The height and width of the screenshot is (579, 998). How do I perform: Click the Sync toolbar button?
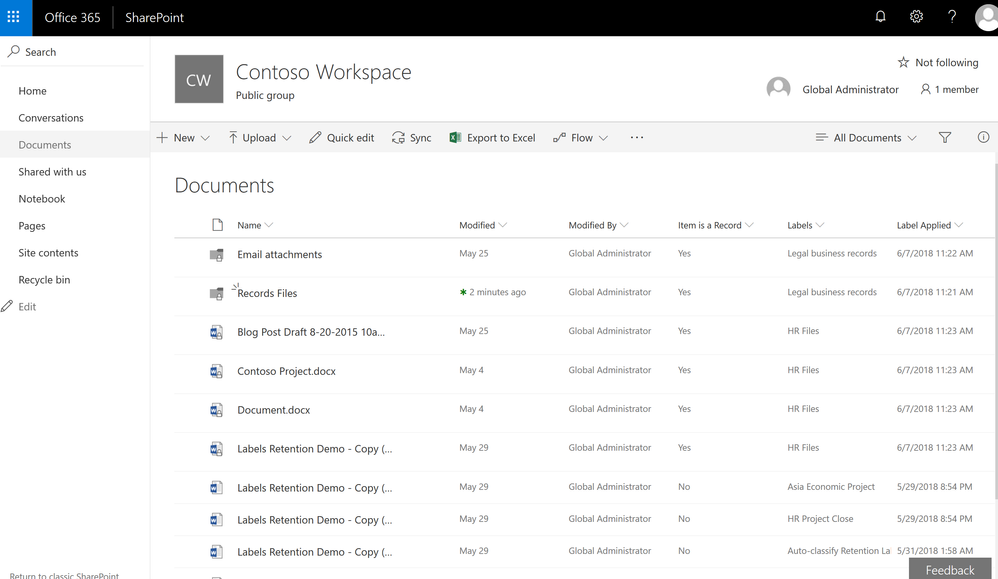(x=411, y=138)
